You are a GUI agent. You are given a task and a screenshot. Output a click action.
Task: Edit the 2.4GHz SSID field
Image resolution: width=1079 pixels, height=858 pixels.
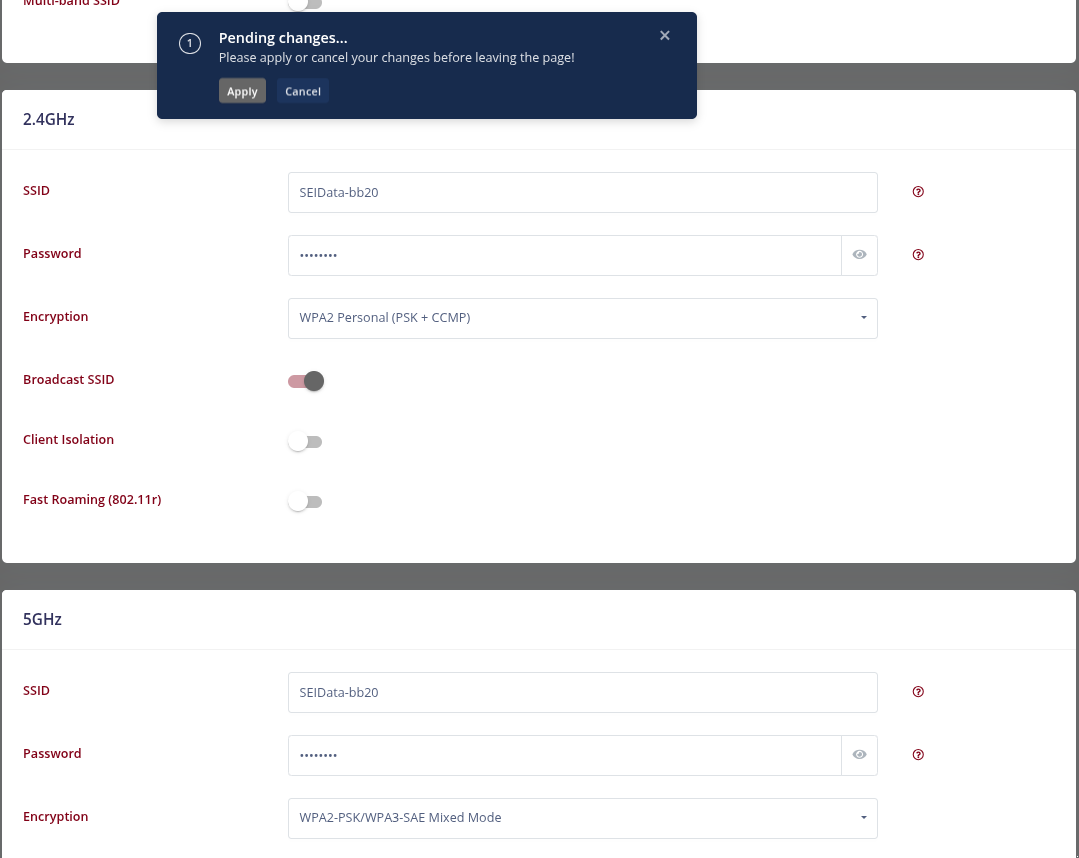[582, 193]
